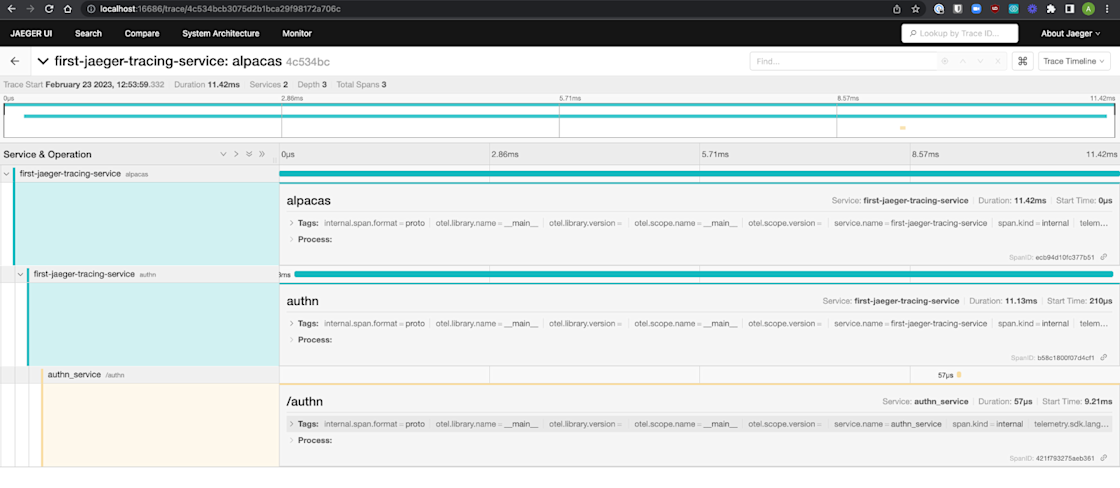Screen dimensions: 1120x488
Task: Collapse all spans with the double right chevron
Action: [261, 154]
